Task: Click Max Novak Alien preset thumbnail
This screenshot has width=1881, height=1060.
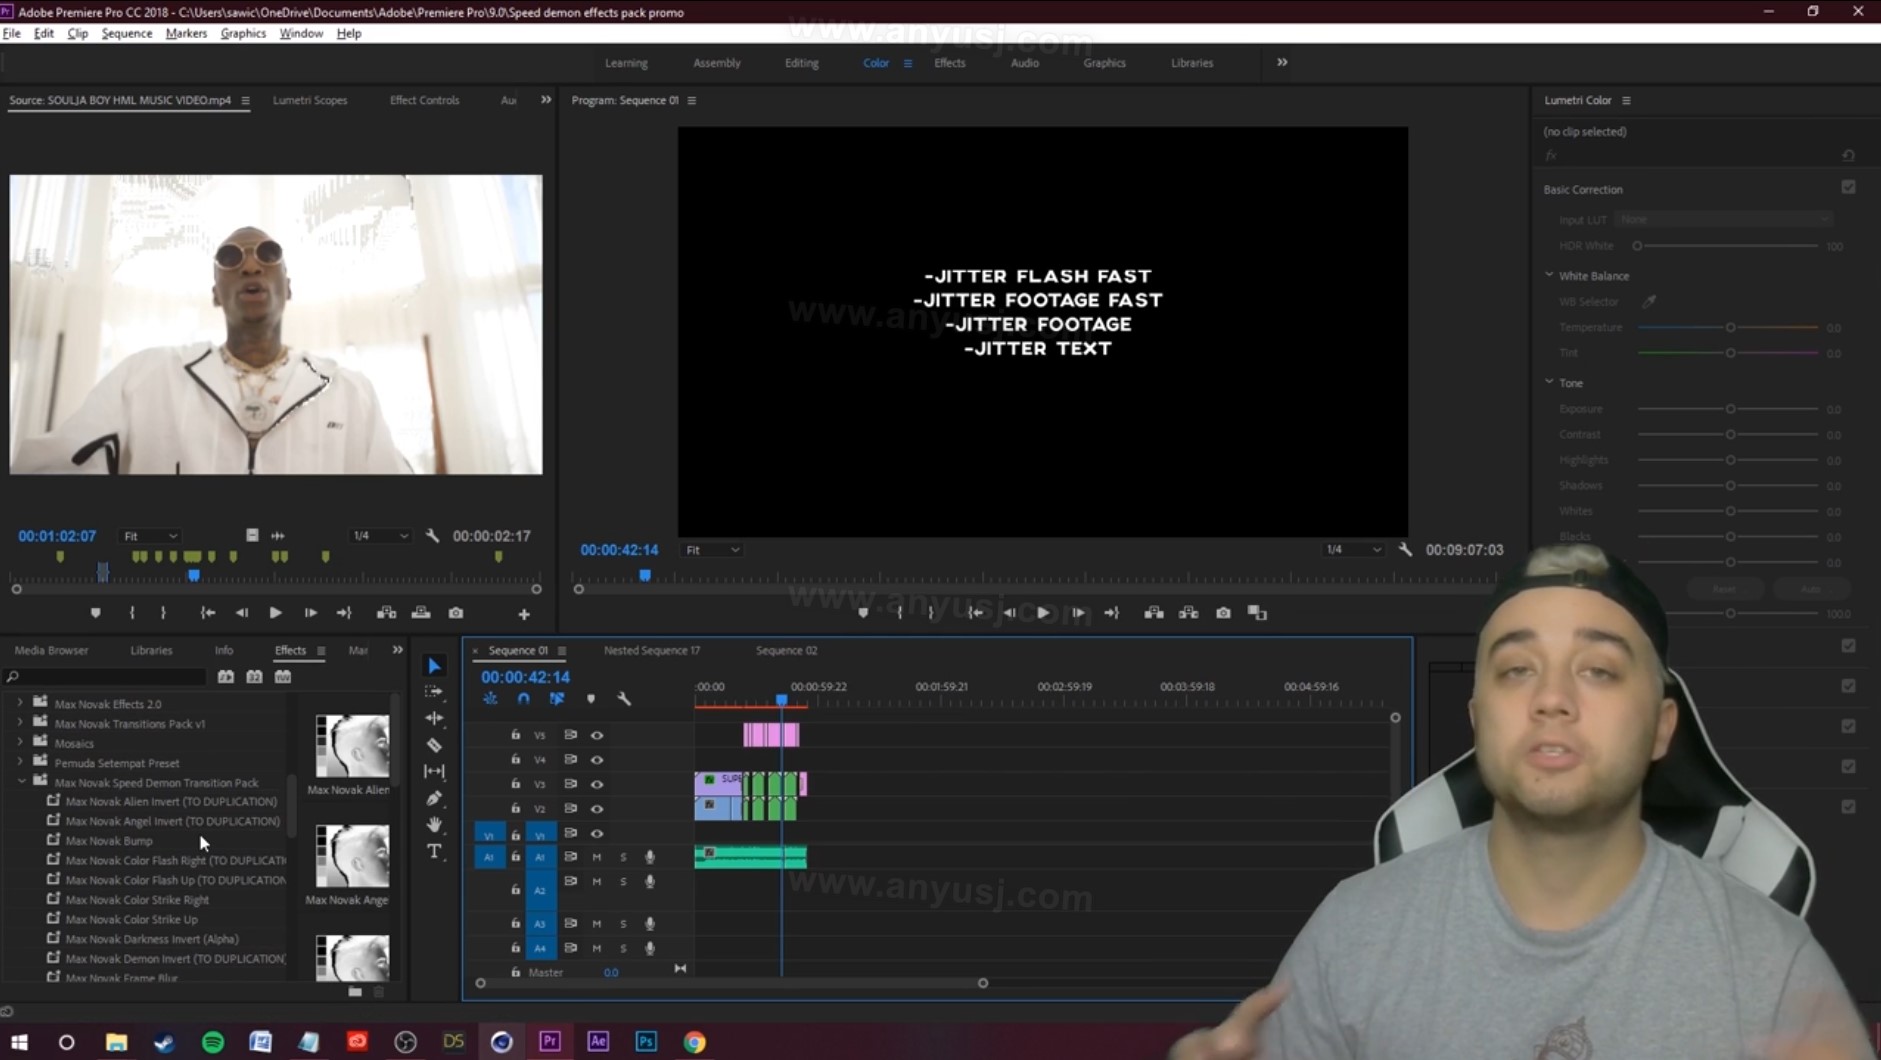Action: point(352,746)
